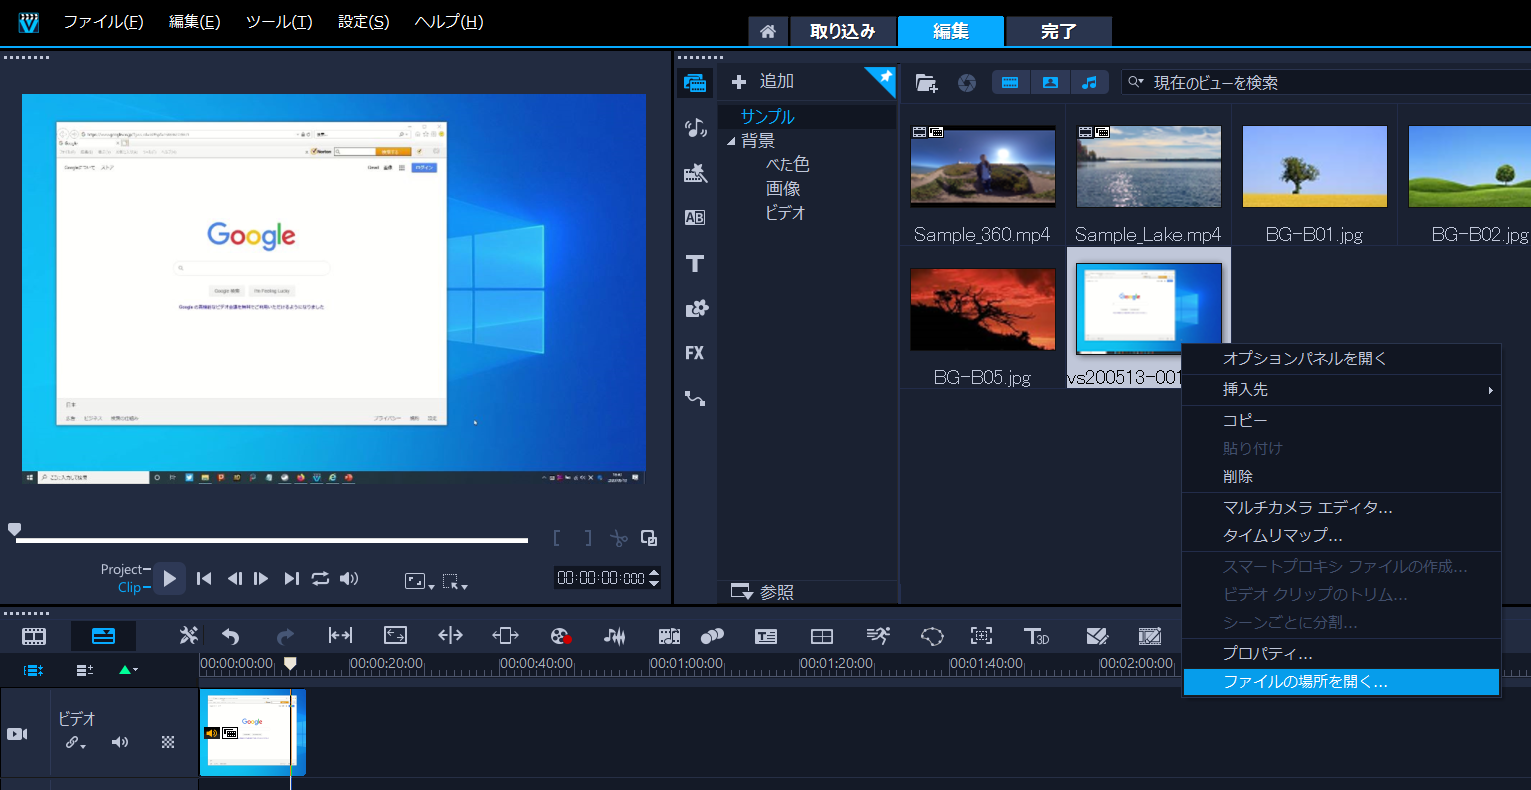Open the Mask Creator icon
The width and height of the screenshot is (1531, 790).
point(932,636)
